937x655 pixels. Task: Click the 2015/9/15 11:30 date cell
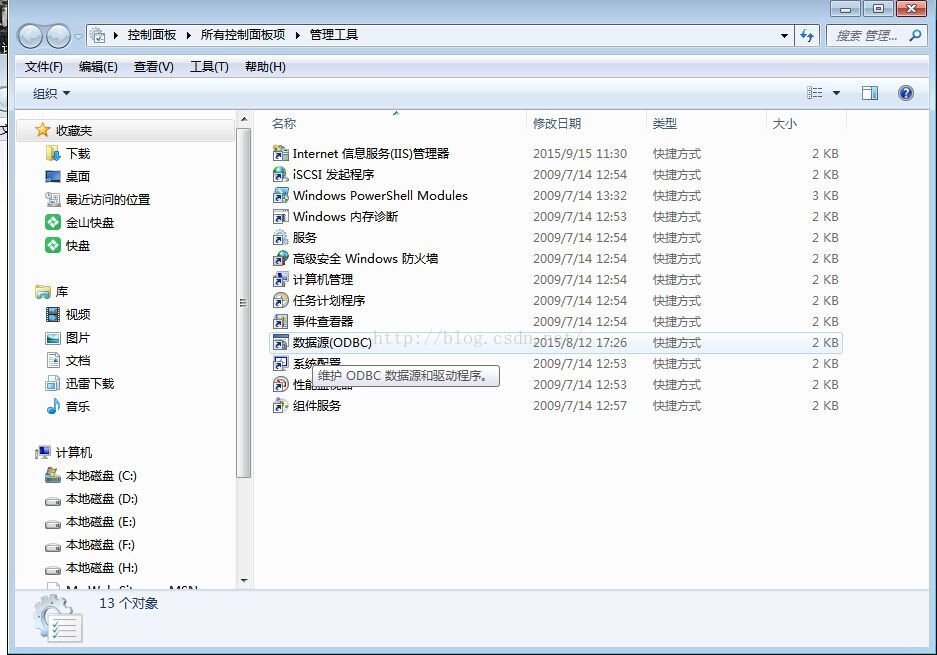coord(580,154)
